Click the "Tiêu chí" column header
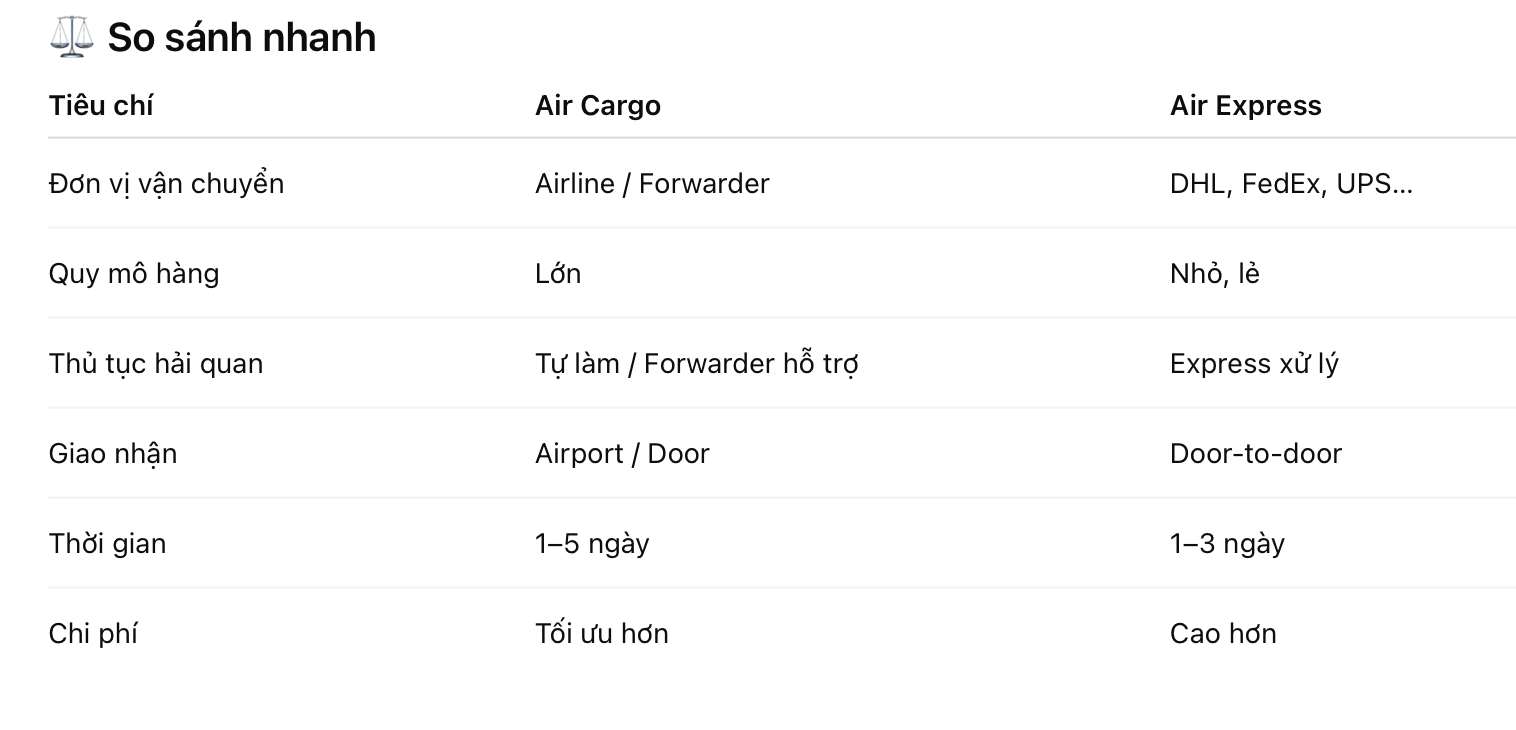The image size is (1516, 730). coord(101,106)
